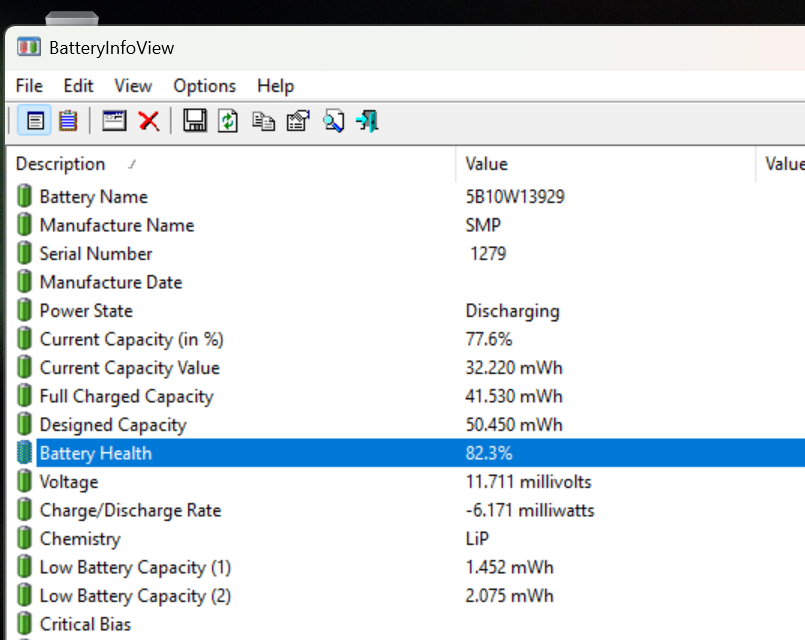Click the second Value column header at right

[781, 164]
